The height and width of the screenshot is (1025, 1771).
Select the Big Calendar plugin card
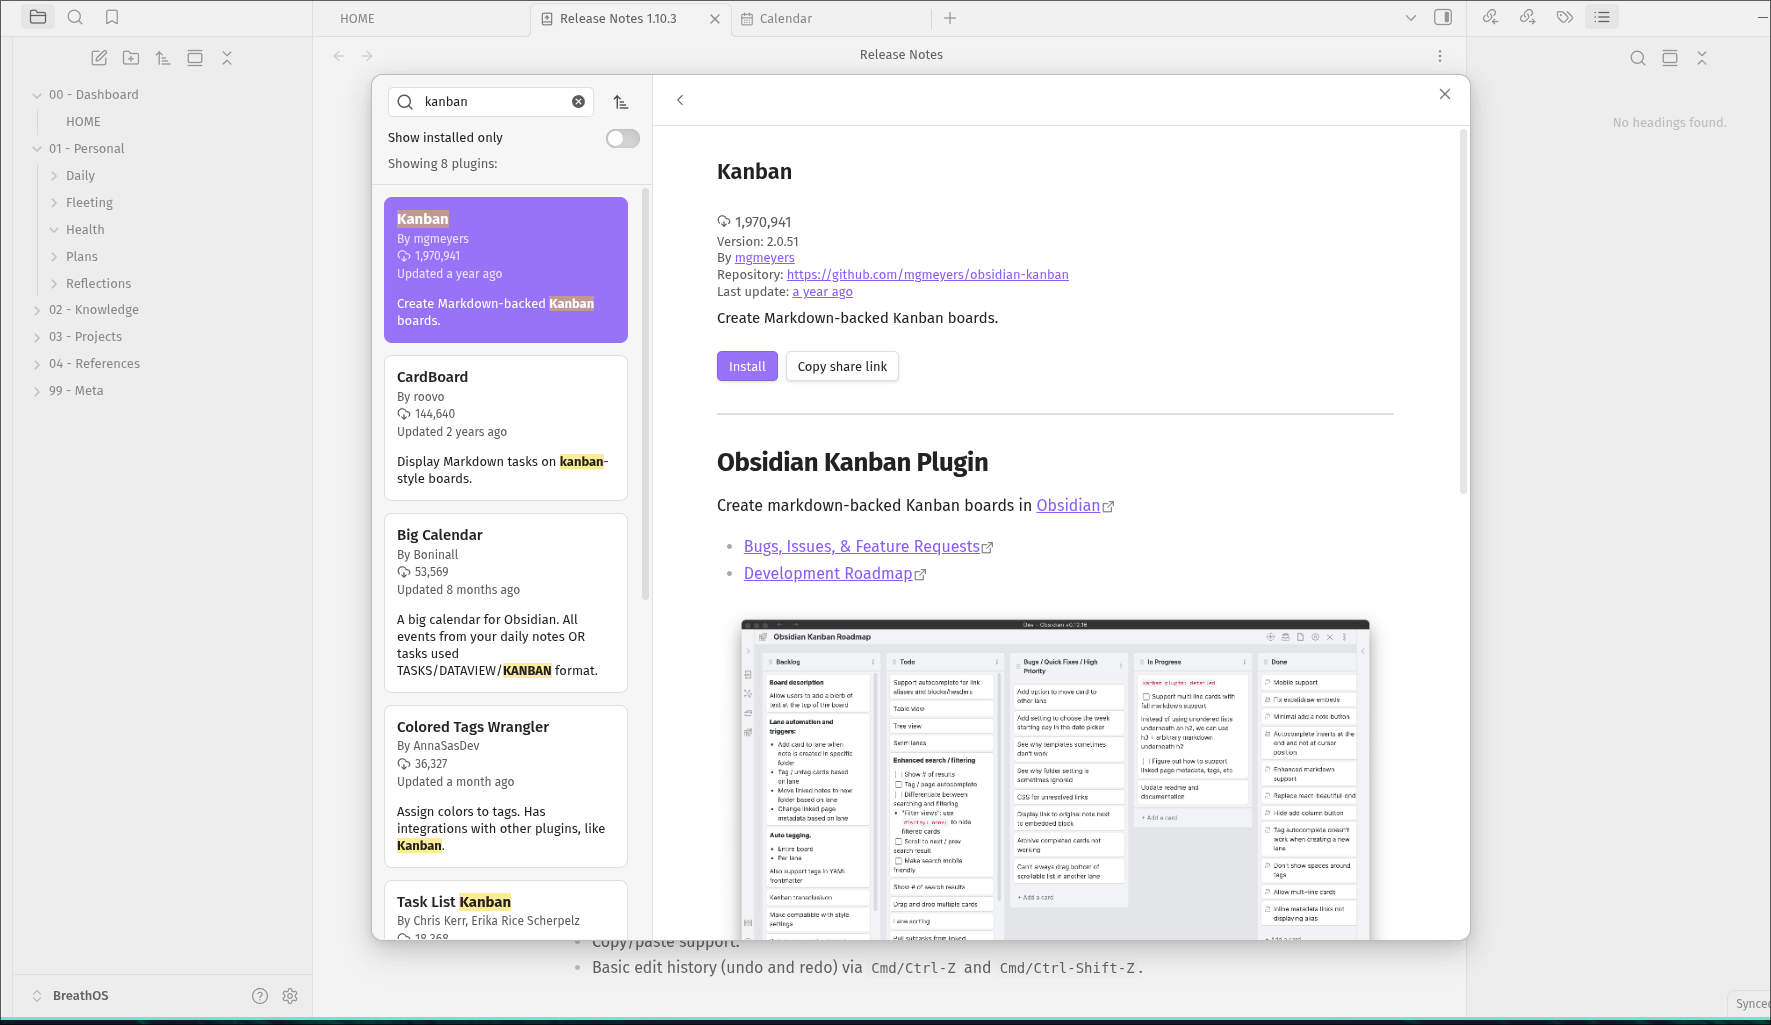(506, 603)
